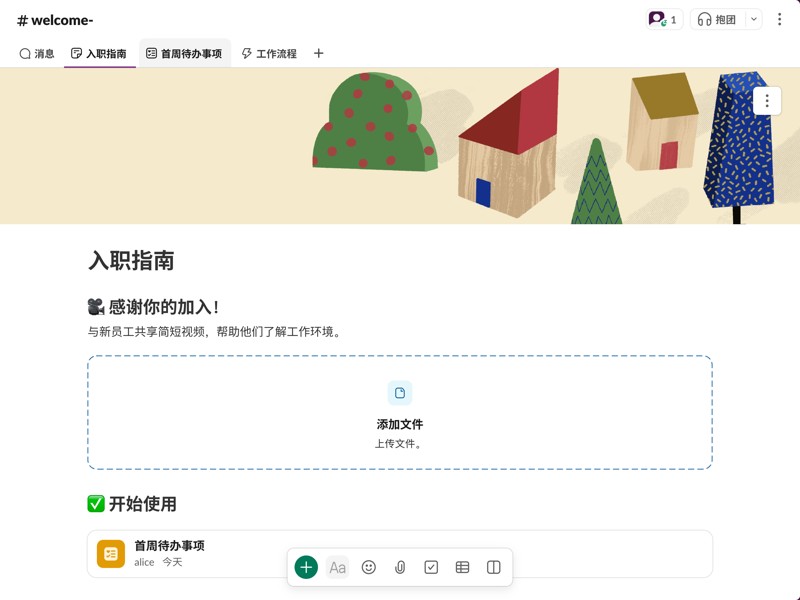The width and height of the screenshot is (800, 600).
Task: Open the channel overflow three-dot menu
Action: (x=781, y=19)
